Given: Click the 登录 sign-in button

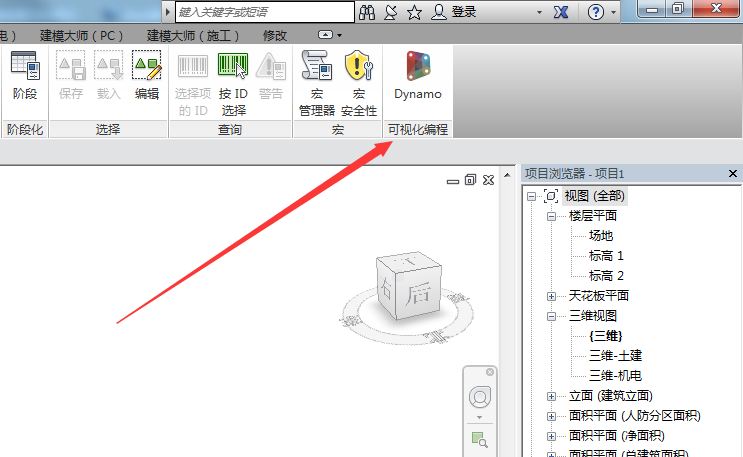Looking at the screenshot, I should coord(463,12).
